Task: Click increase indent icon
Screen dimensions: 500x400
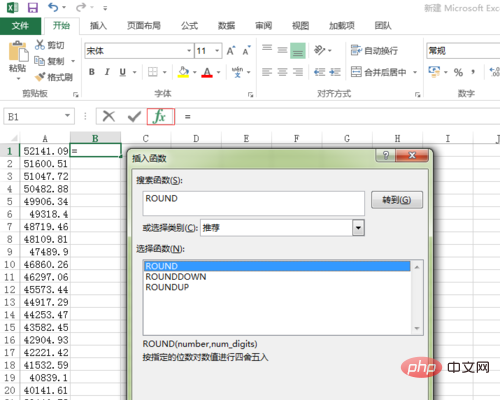Action: click(335, 72)
